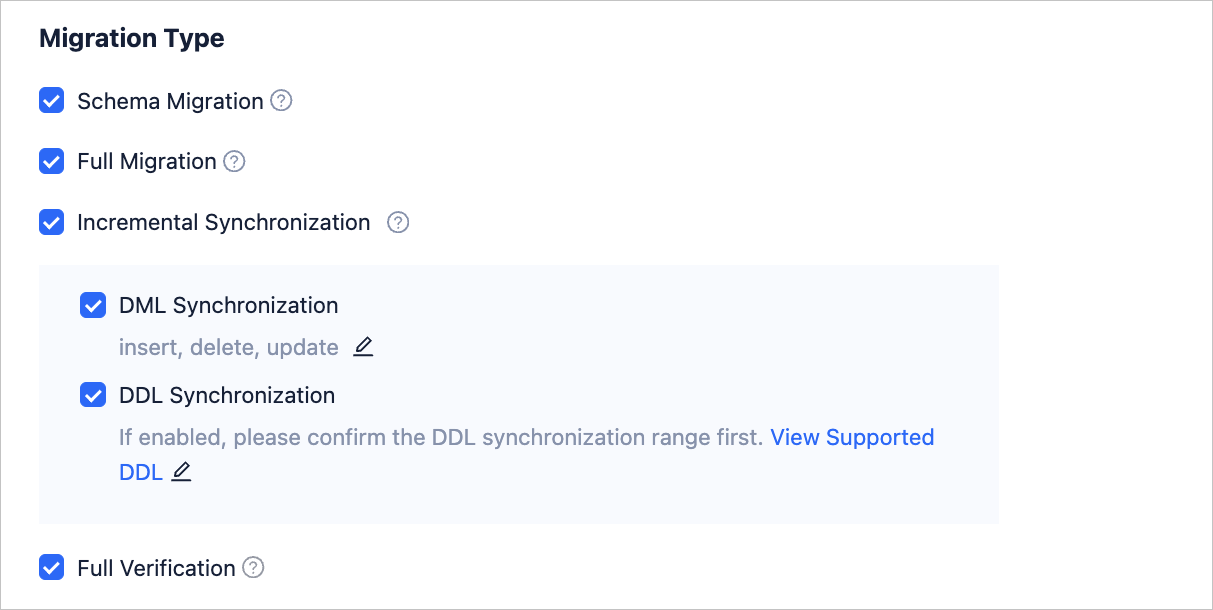Click the Schema Migration label text
Screen dimensions: 1213x610
[170, 101]
